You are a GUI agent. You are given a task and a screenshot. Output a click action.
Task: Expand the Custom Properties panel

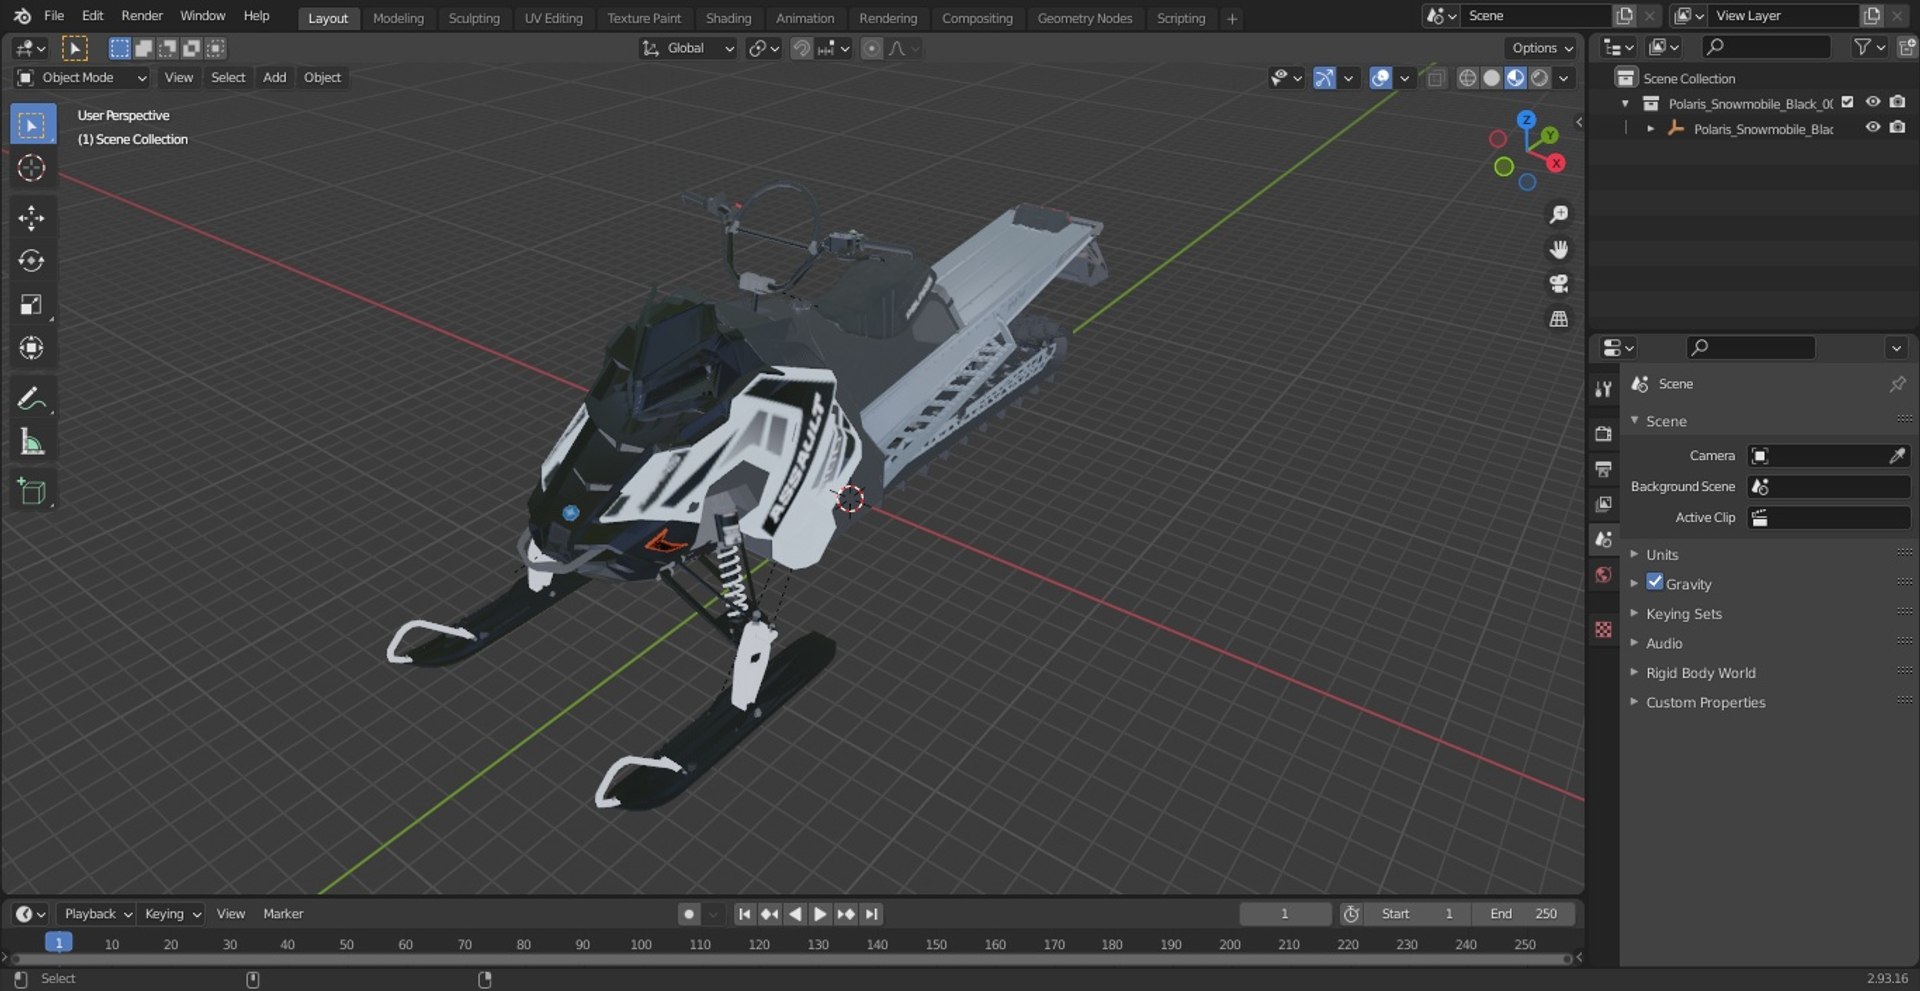(x=1705, y=703)
